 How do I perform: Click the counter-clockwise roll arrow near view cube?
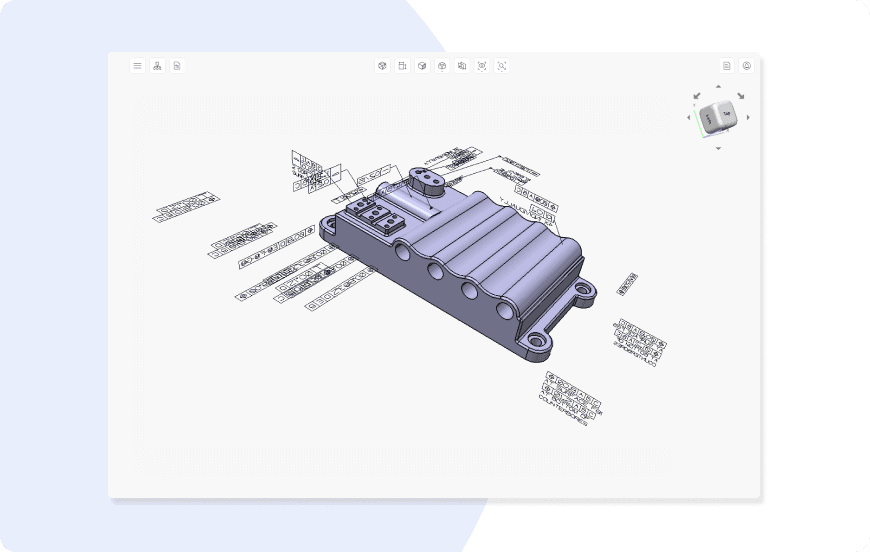click(697, 96)
